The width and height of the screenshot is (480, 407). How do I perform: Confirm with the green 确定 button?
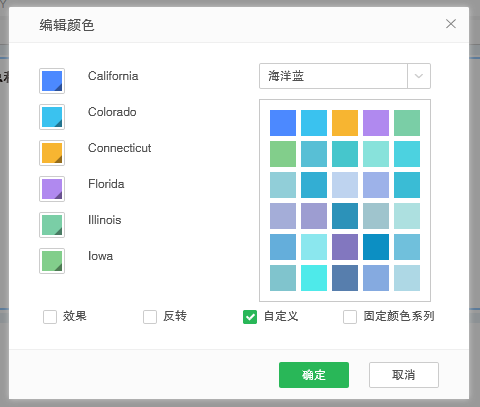[x=314, y=375]
